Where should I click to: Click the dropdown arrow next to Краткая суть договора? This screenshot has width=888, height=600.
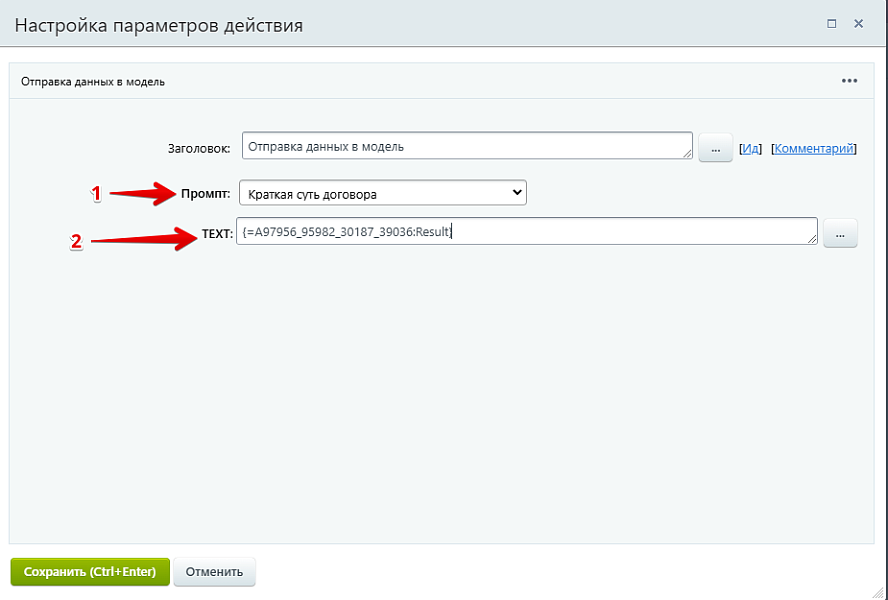[517, 192]
